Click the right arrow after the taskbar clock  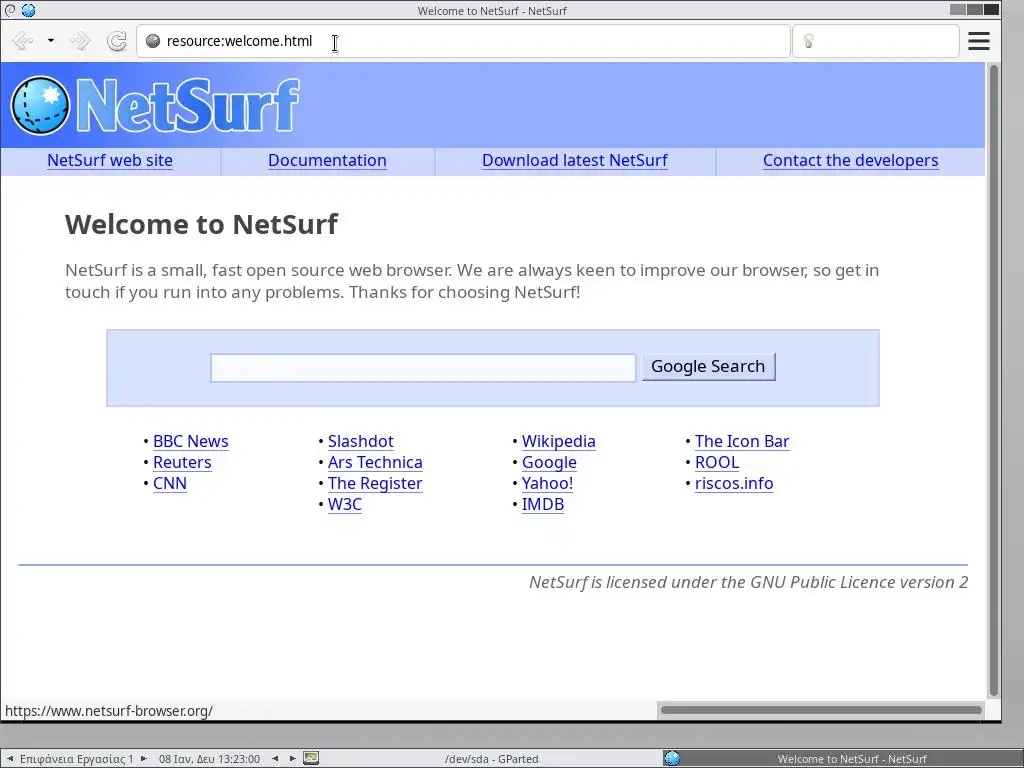pos(293,758)
